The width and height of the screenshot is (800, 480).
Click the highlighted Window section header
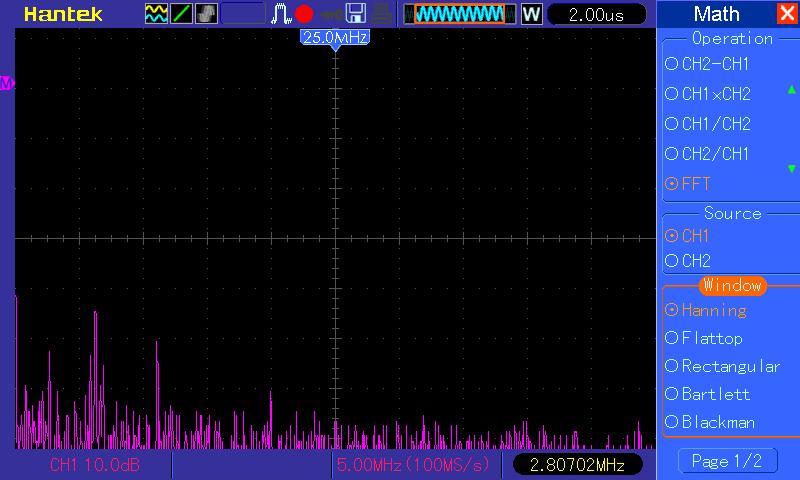(732, 285)
